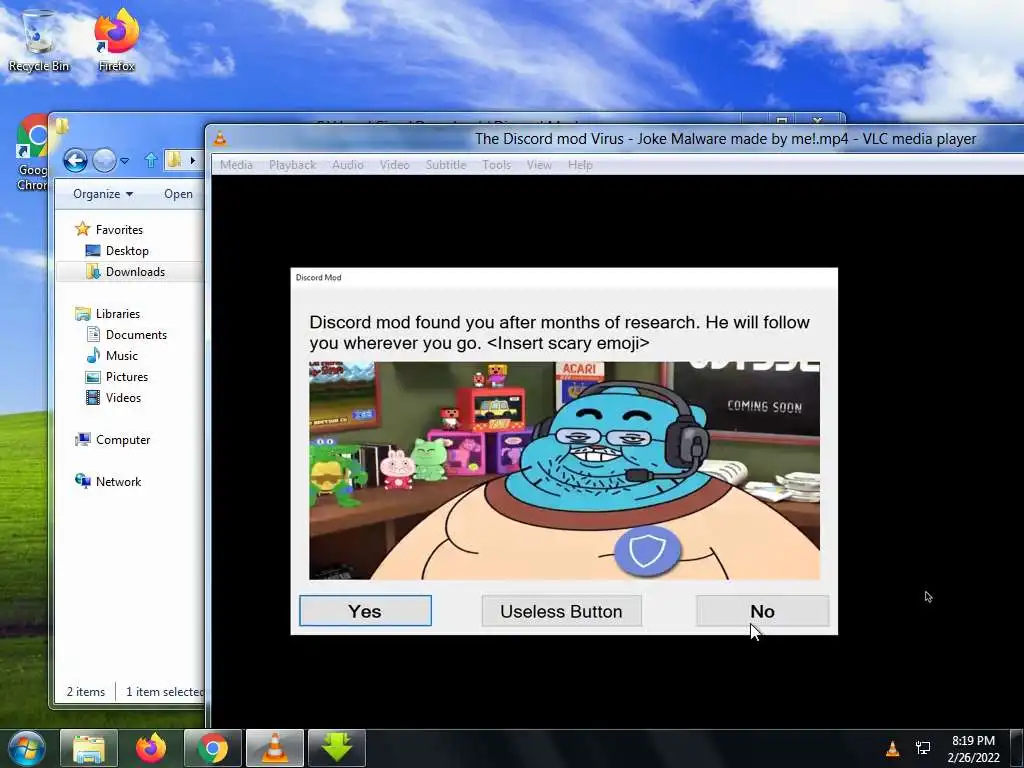This screenshot has height=768, width=1024.
Task: Open File Explorer from the taskbar
Action: point(89,748)
